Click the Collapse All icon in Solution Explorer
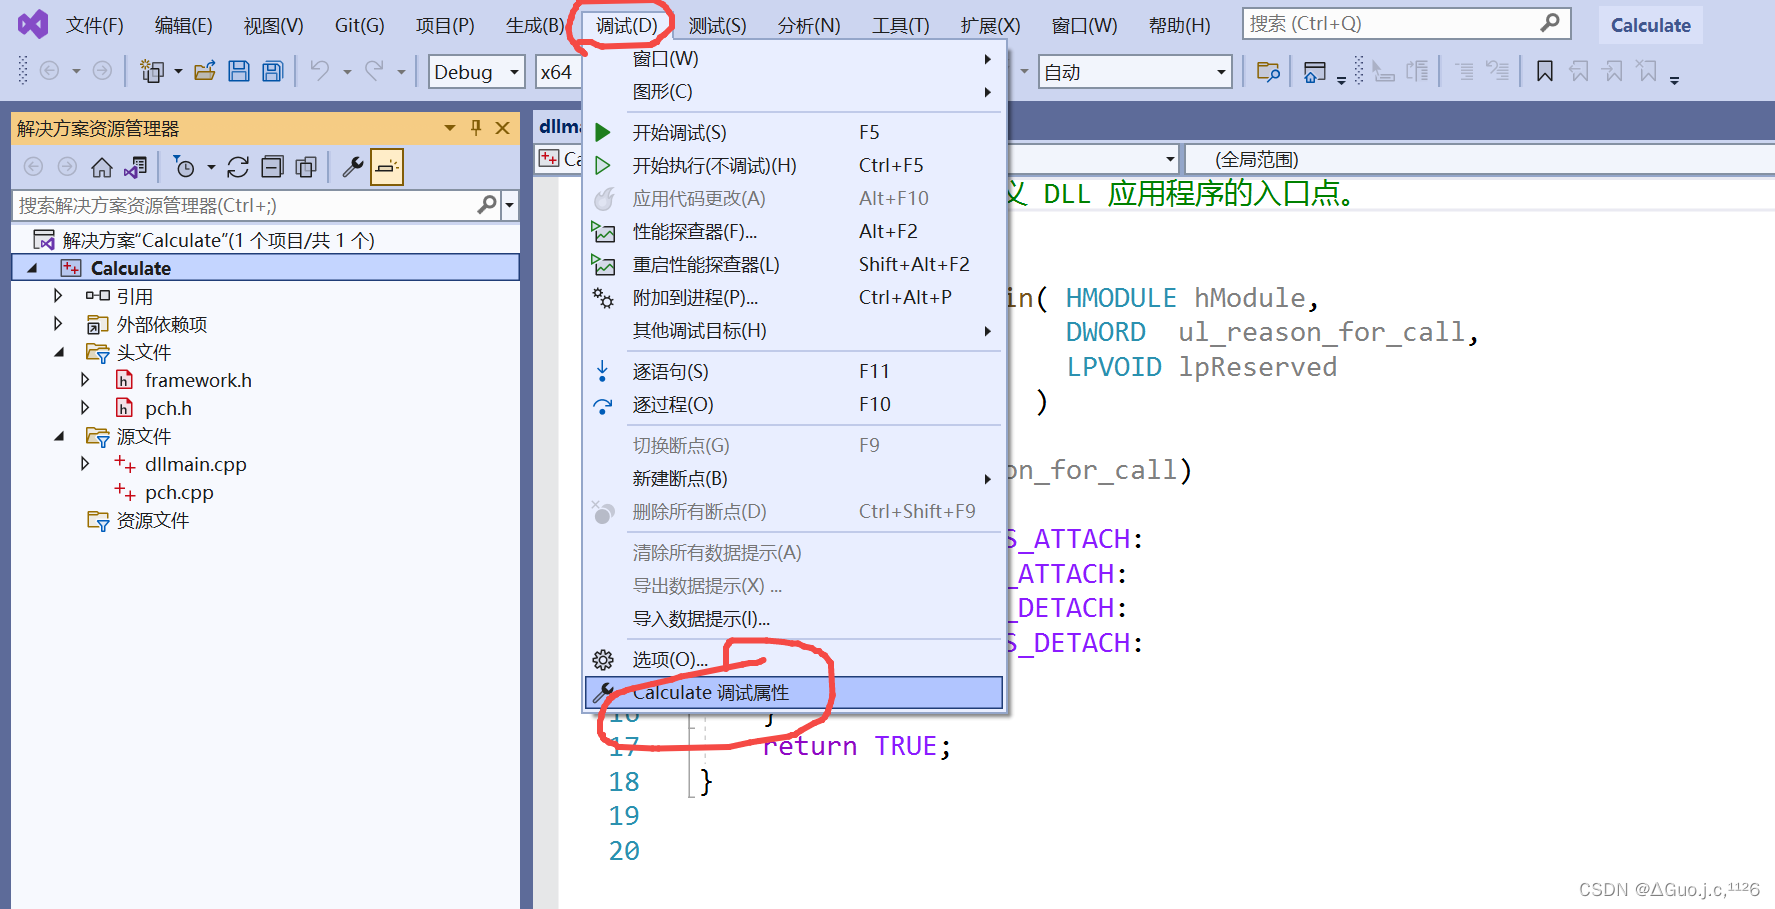The height and width of the screenshot is (909, 1775). coord(272,167)
